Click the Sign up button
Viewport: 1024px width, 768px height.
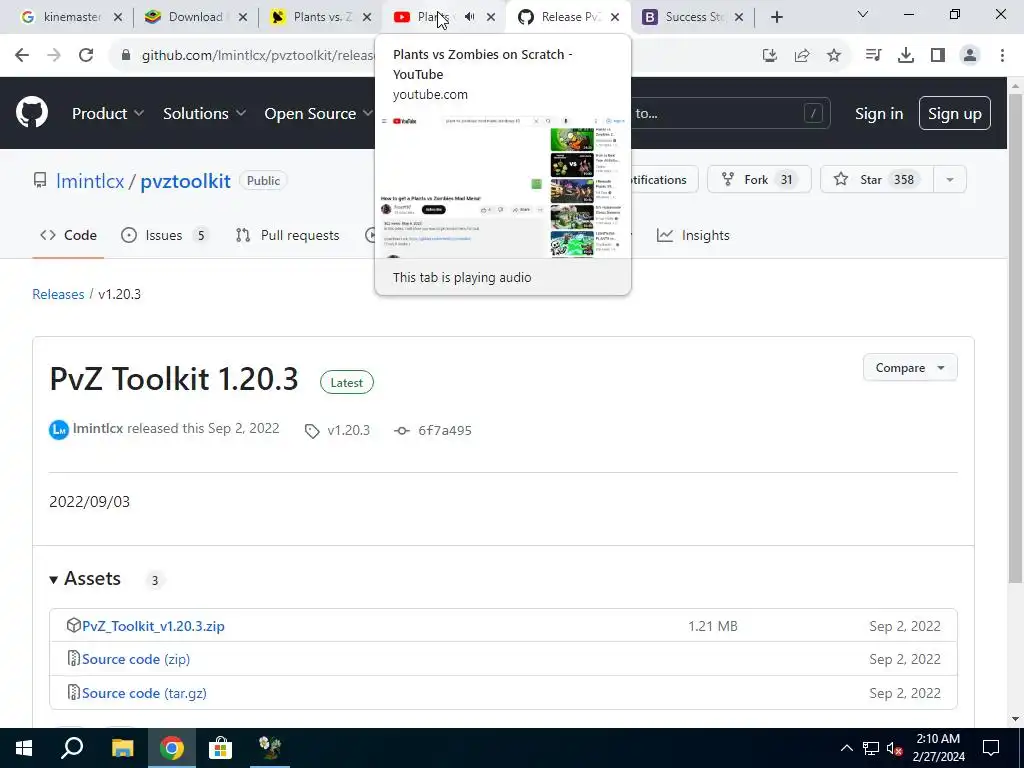tap(955, 114)
